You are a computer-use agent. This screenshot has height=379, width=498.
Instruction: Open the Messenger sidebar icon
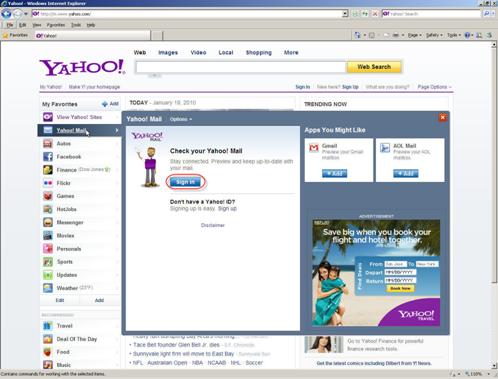(x=48, y=222)
